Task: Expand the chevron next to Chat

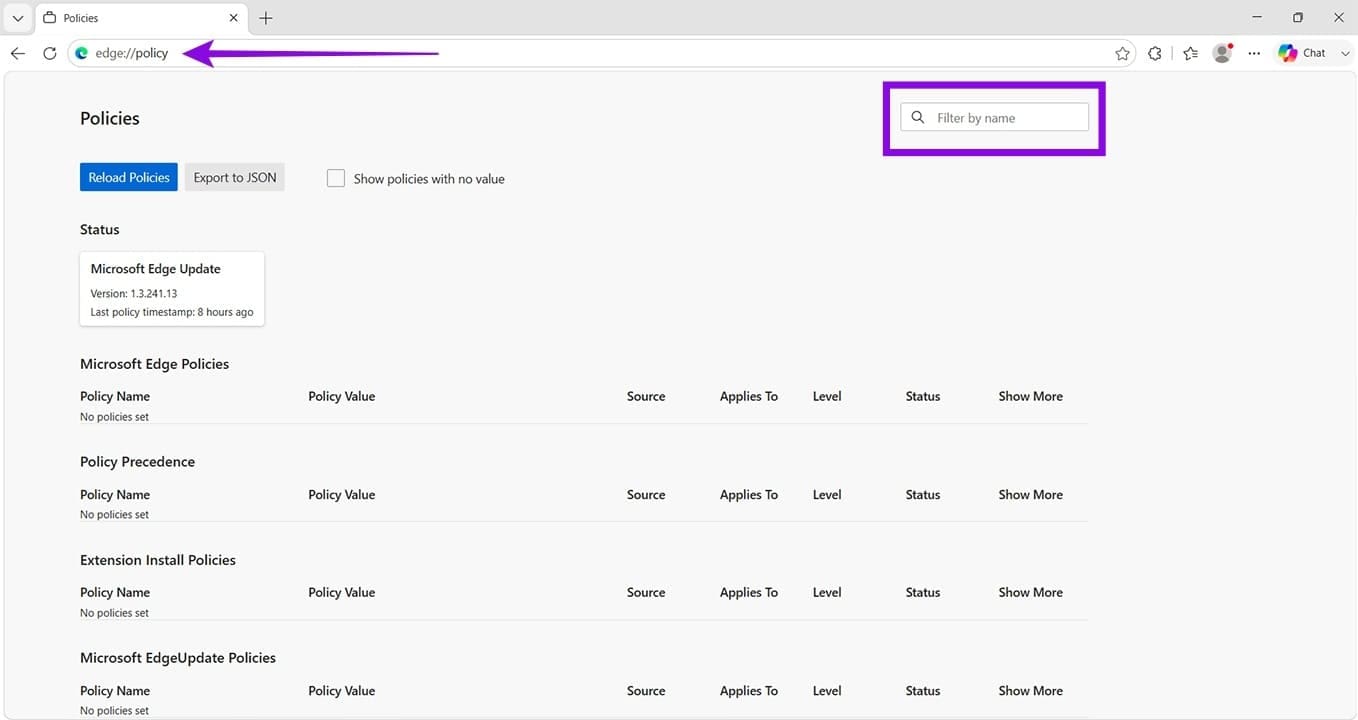Action: point(1345,53)
